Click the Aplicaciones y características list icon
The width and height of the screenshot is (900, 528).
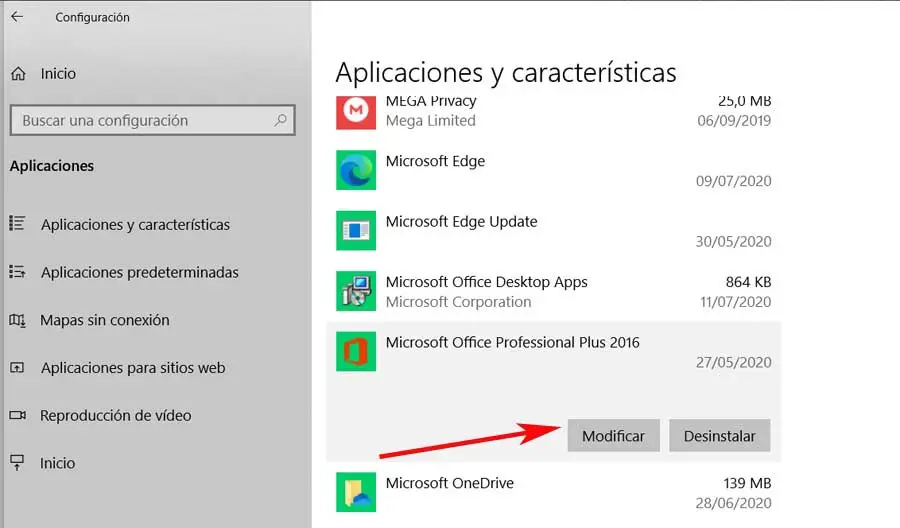coord(17,223)
